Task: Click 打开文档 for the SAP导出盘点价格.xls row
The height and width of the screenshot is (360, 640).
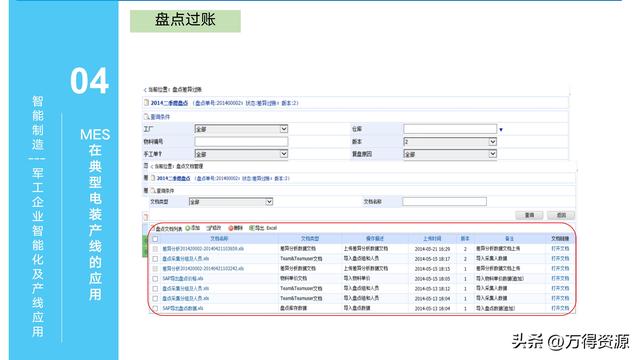Action: click(560, 279)
